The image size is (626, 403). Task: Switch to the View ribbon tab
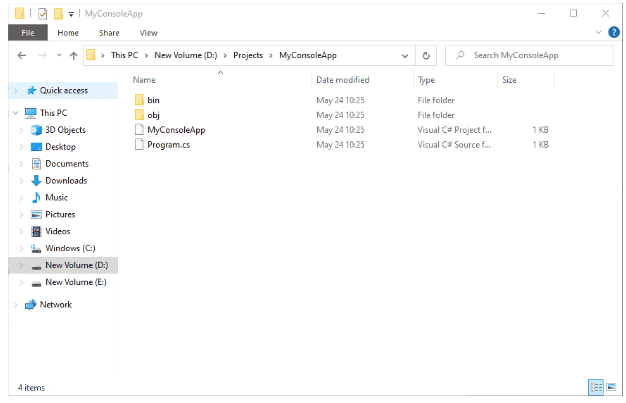coord(149,33)
